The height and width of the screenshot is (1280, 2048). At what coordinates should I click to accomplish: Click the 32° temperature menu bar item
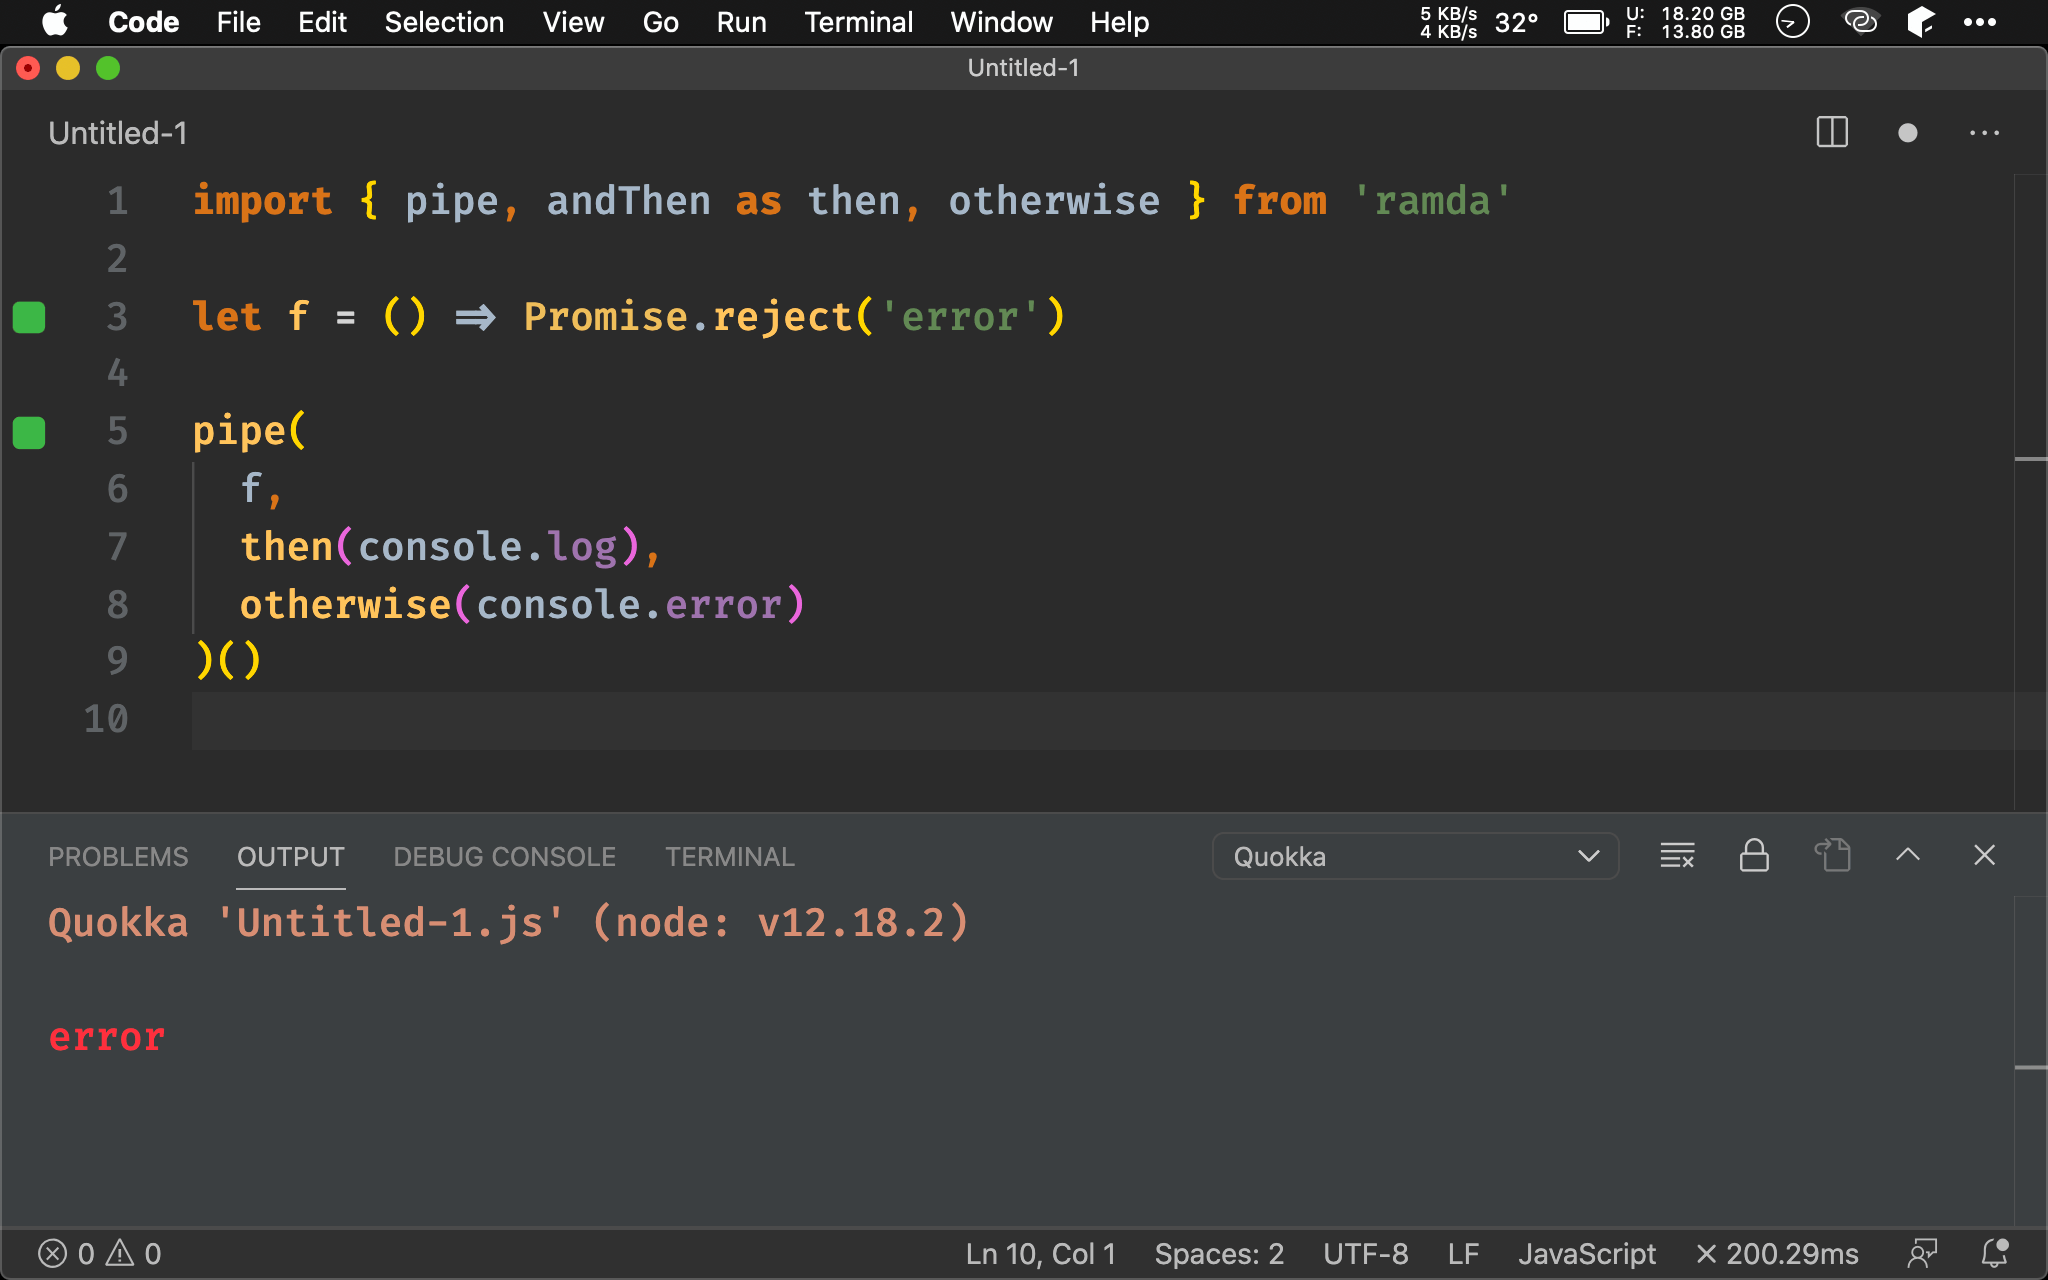[1516, 22]
